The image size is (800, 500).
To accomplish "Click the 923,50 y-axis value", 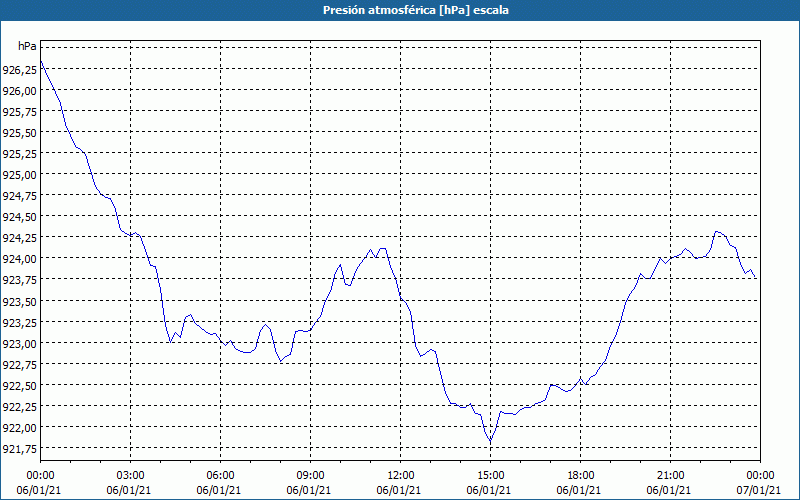I will [19, 302].
